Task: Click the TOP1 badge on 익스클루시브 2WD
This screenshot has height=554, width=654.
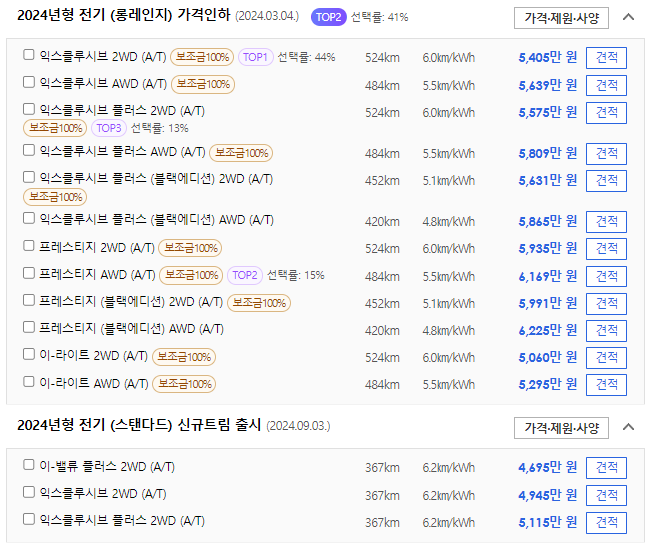Action: click(255, 57)
